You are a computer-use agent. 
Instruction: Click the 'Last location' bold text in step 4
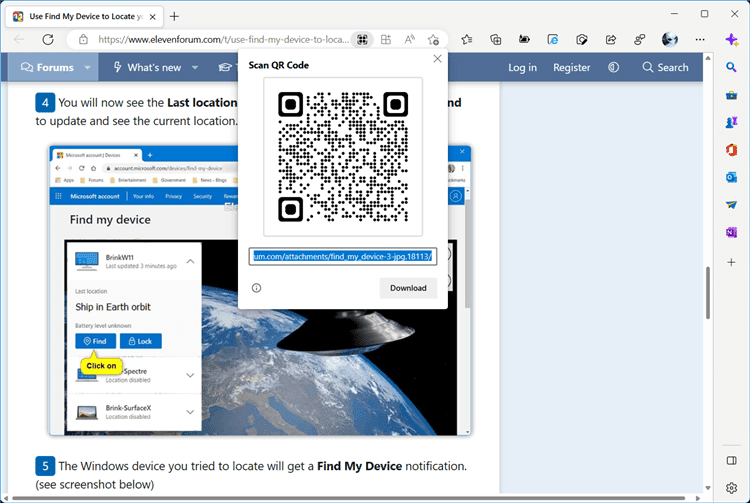coord(202,102)
